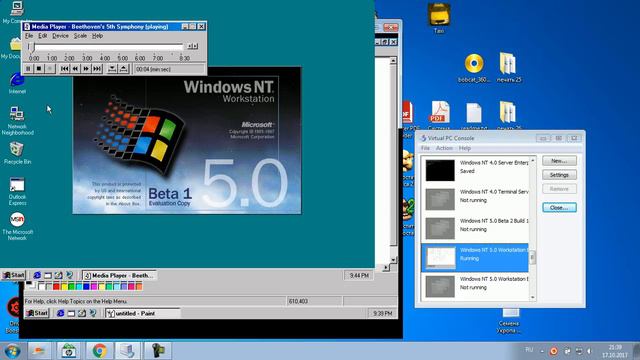The image size is (640, 360).
Task: Click New... button in Virtual PC Console
Action: pyautogui.click(x=559, y=161)
